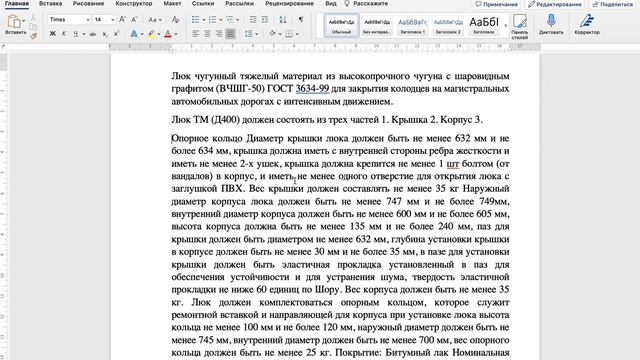Apply red font color A
This screenshot has width=640, height=360.
(x=168, y=34)
